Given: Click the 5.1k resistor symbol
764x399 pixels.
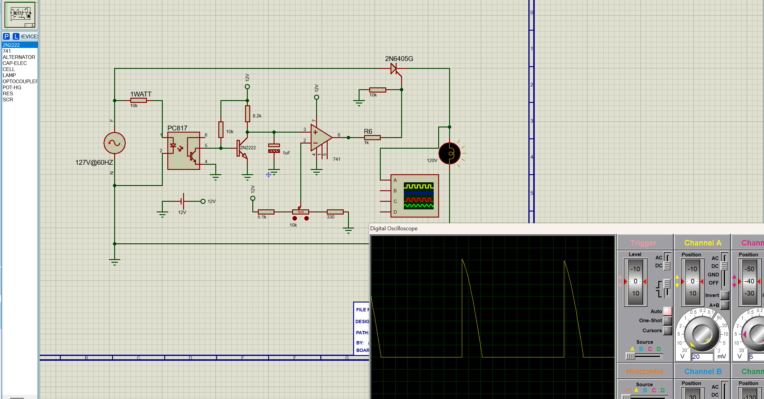Looking at the screenshot, I should pos(266,212).
